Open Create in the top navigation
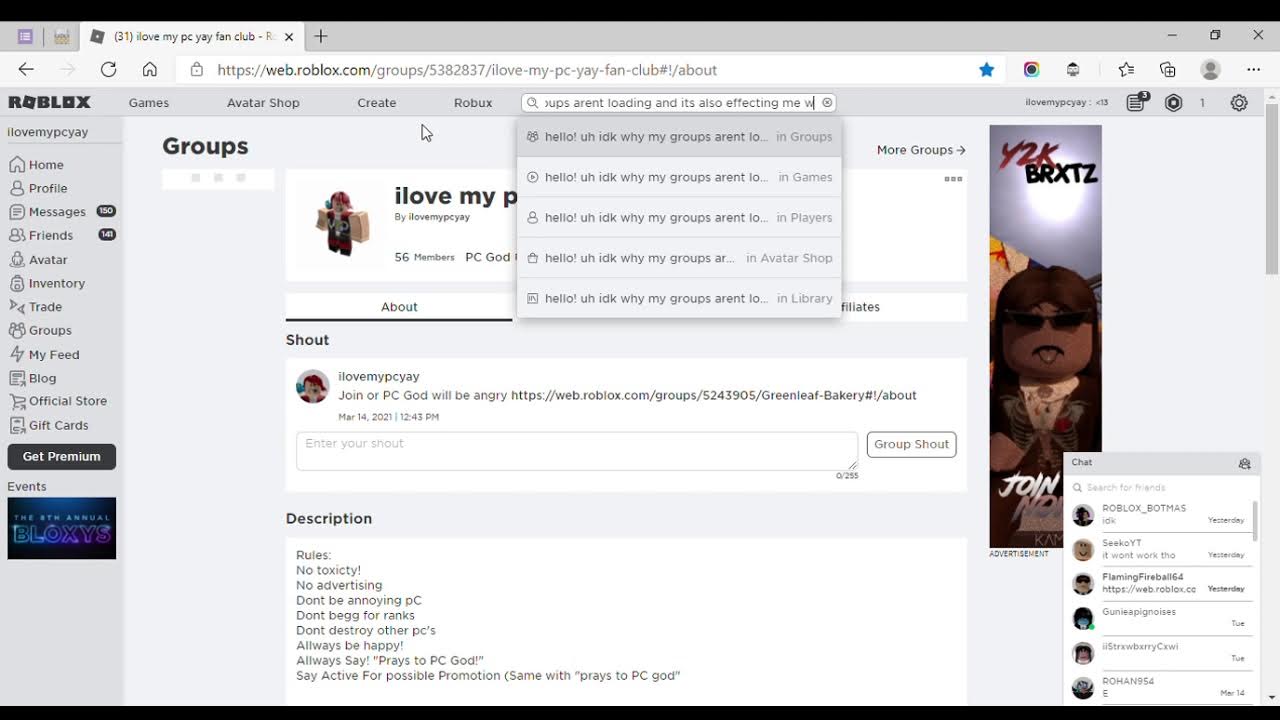This screenshot has height=720, width=1280. click(x=377, y=102)
